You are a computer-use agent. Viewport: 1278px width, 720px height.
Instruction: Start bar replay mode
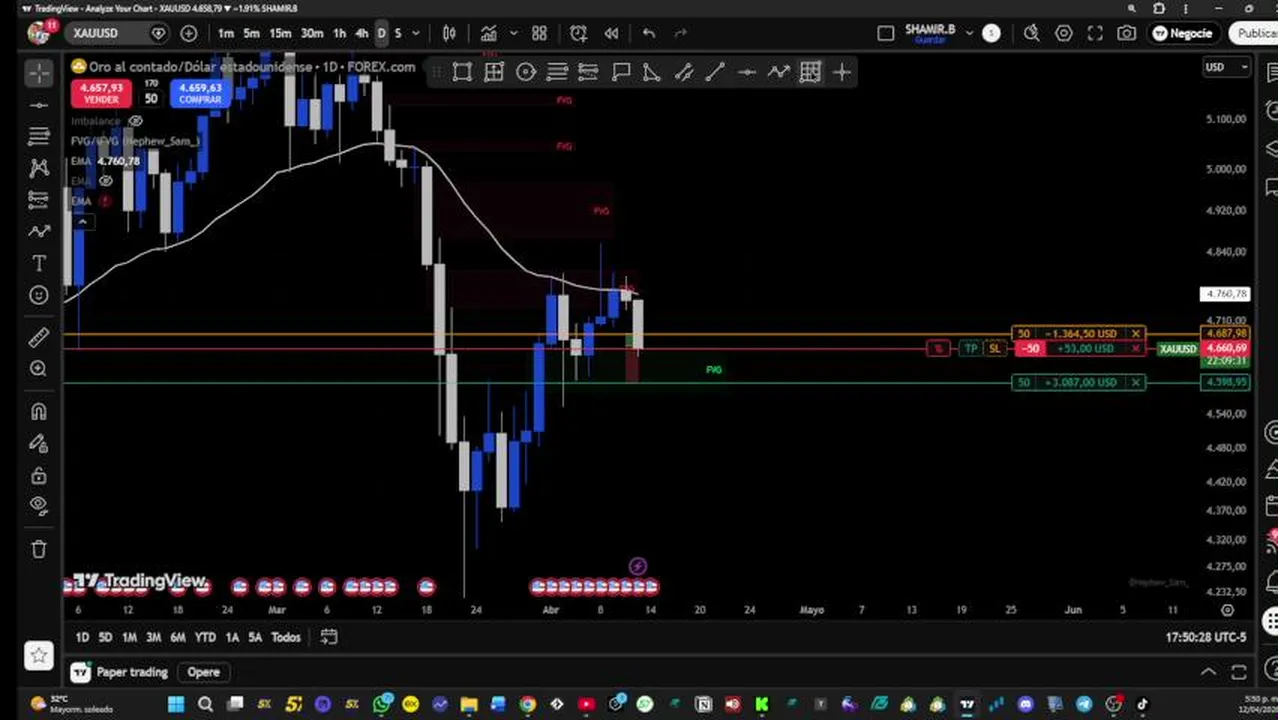click(611, 33)
